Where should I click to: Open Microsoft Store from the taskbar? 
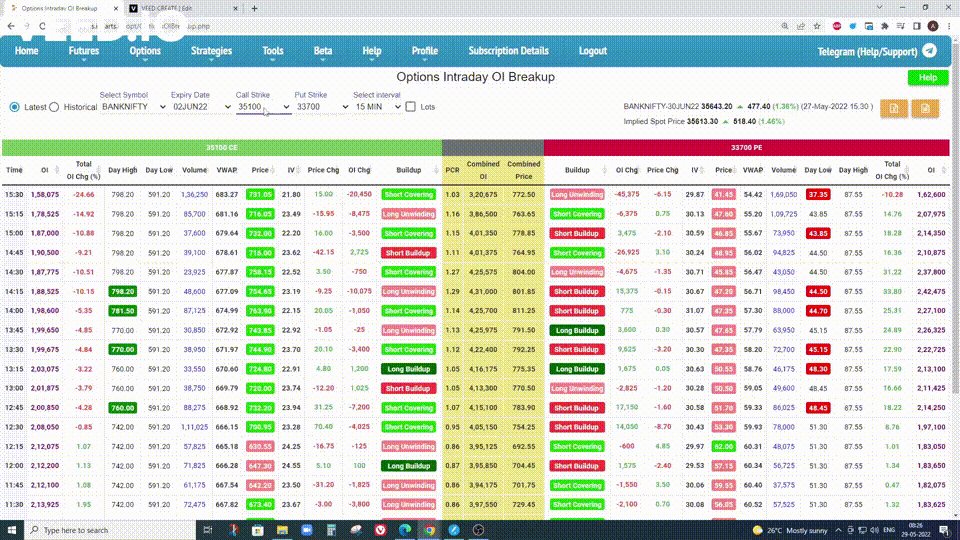[257, 530]
